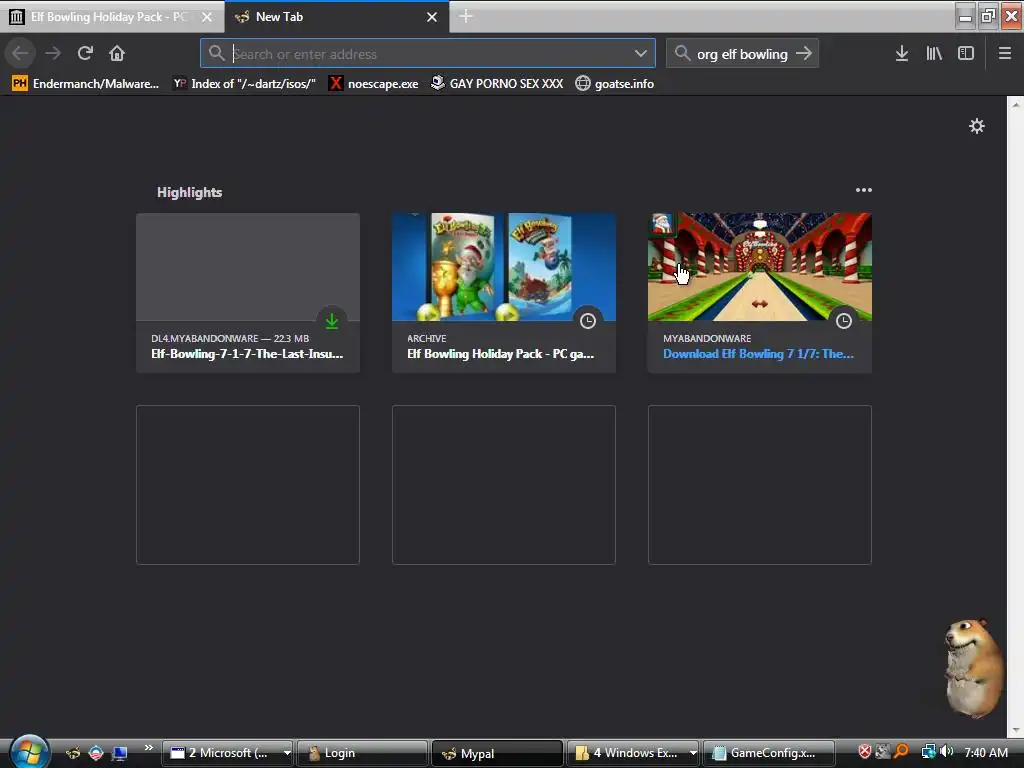Open the downloads panel
1024x768 pixels.
click(902, 54)
